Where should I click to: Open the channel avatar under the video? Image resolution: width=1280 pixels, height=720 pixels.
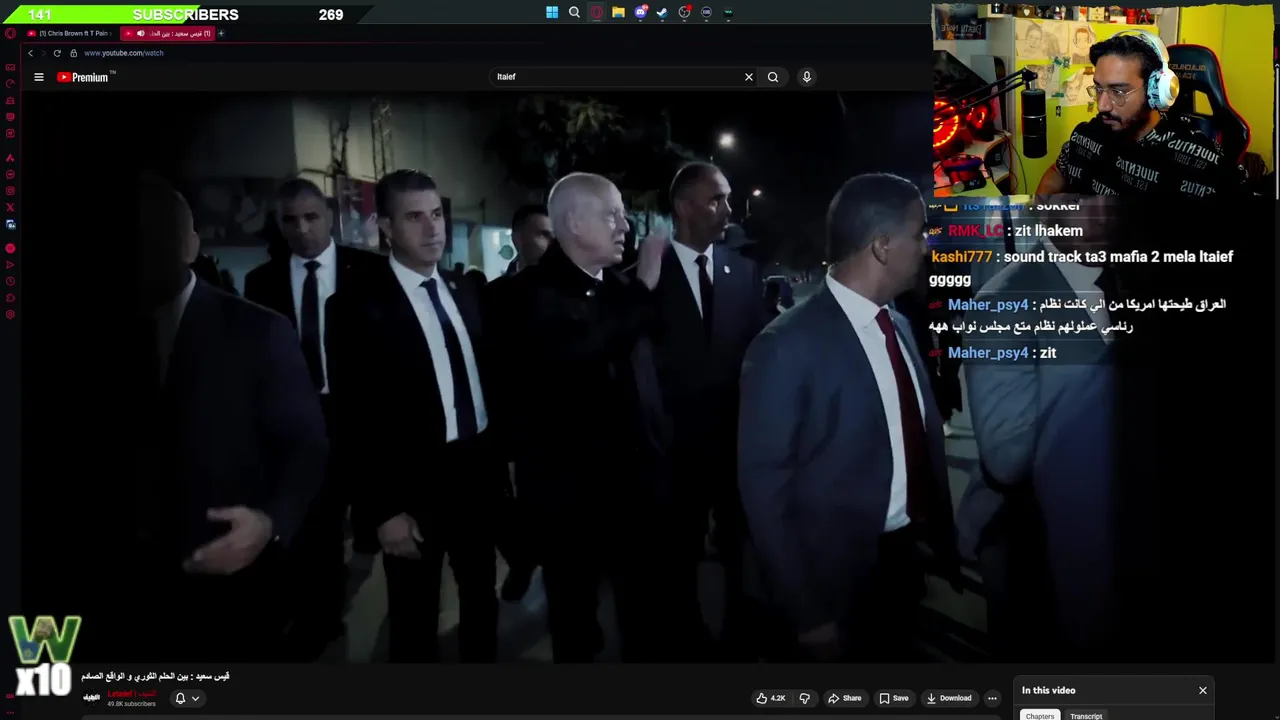click(91, 697)
